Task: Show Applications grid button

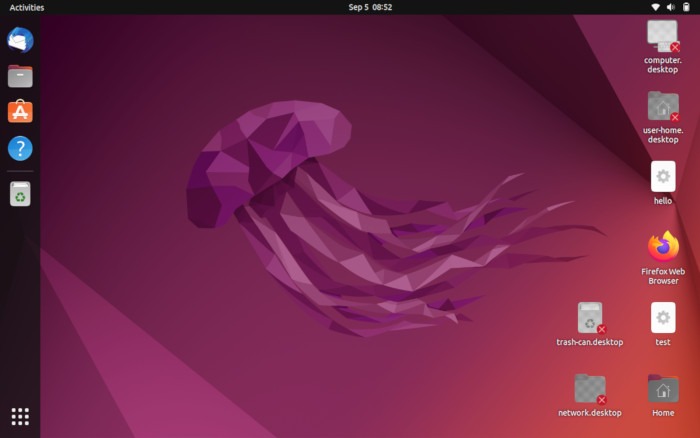Action: [20, 417]
